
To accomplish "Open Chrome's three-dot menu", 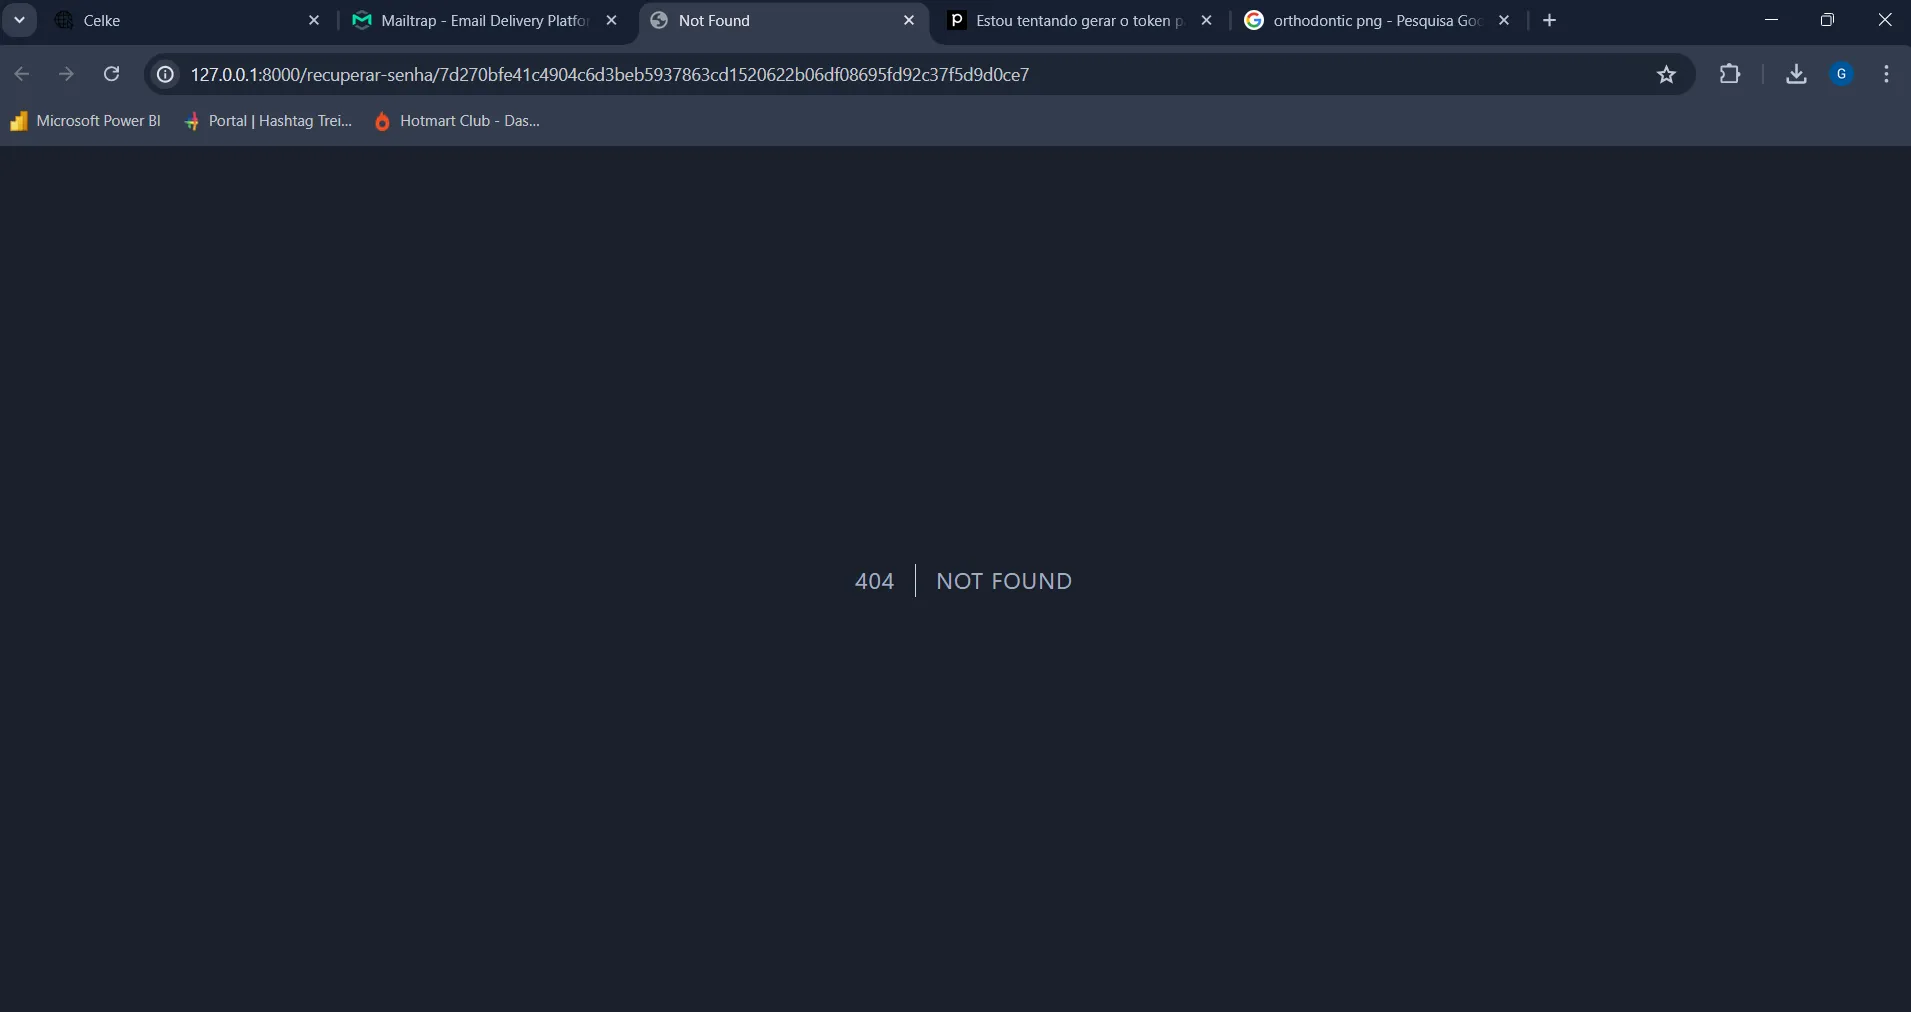I will [1886, 74].
